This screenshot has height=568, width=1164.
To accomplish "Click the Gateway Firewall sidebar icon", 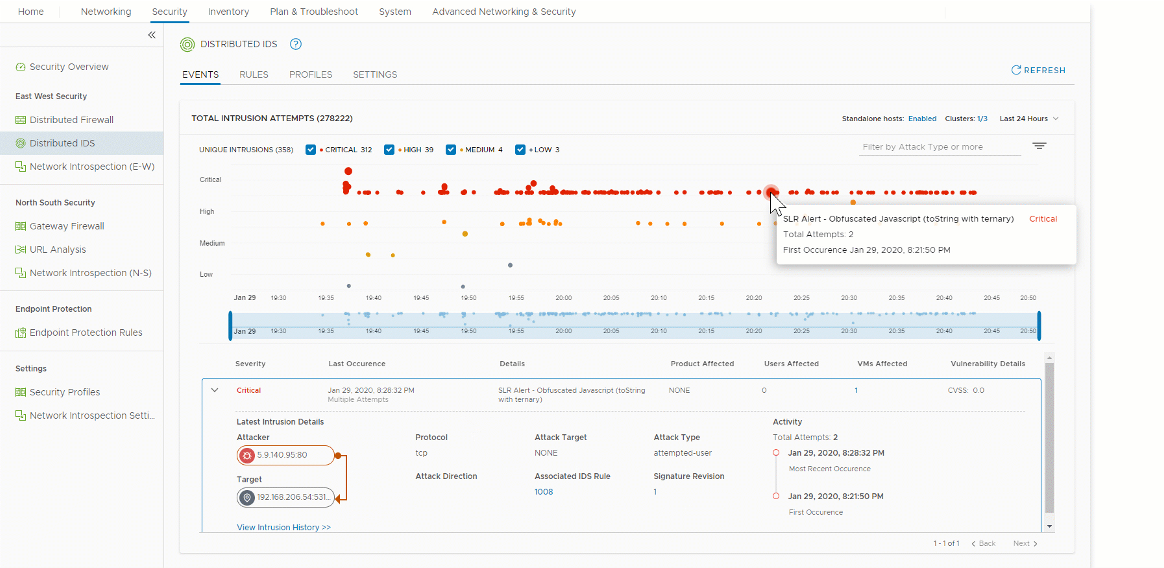I will [x=21, y=226].
